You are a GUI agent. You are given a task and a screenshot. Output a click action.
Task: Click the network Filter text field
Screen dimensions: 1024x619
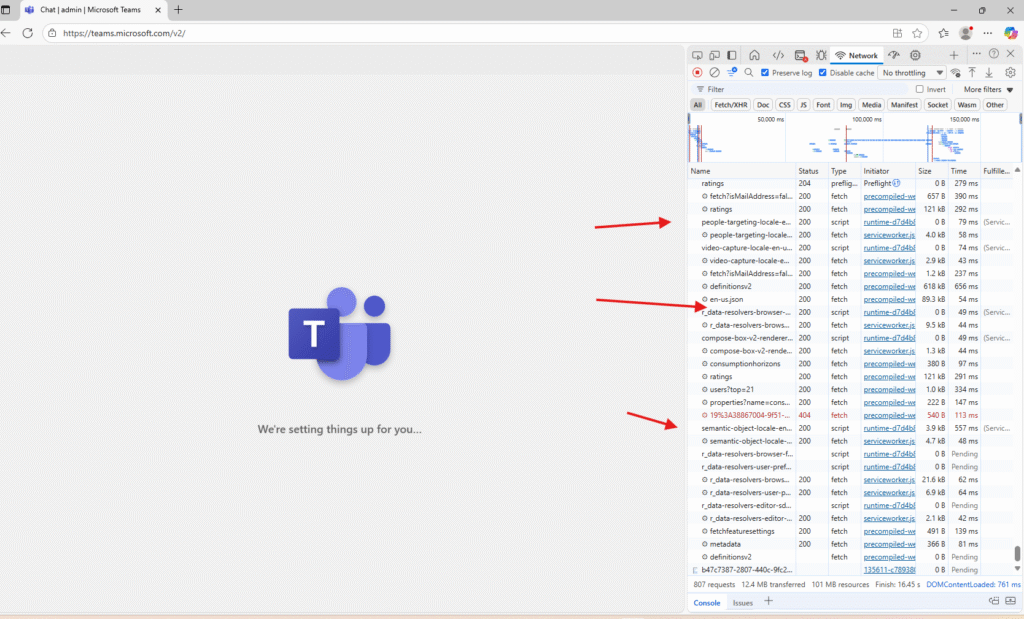tap(800, 89)
